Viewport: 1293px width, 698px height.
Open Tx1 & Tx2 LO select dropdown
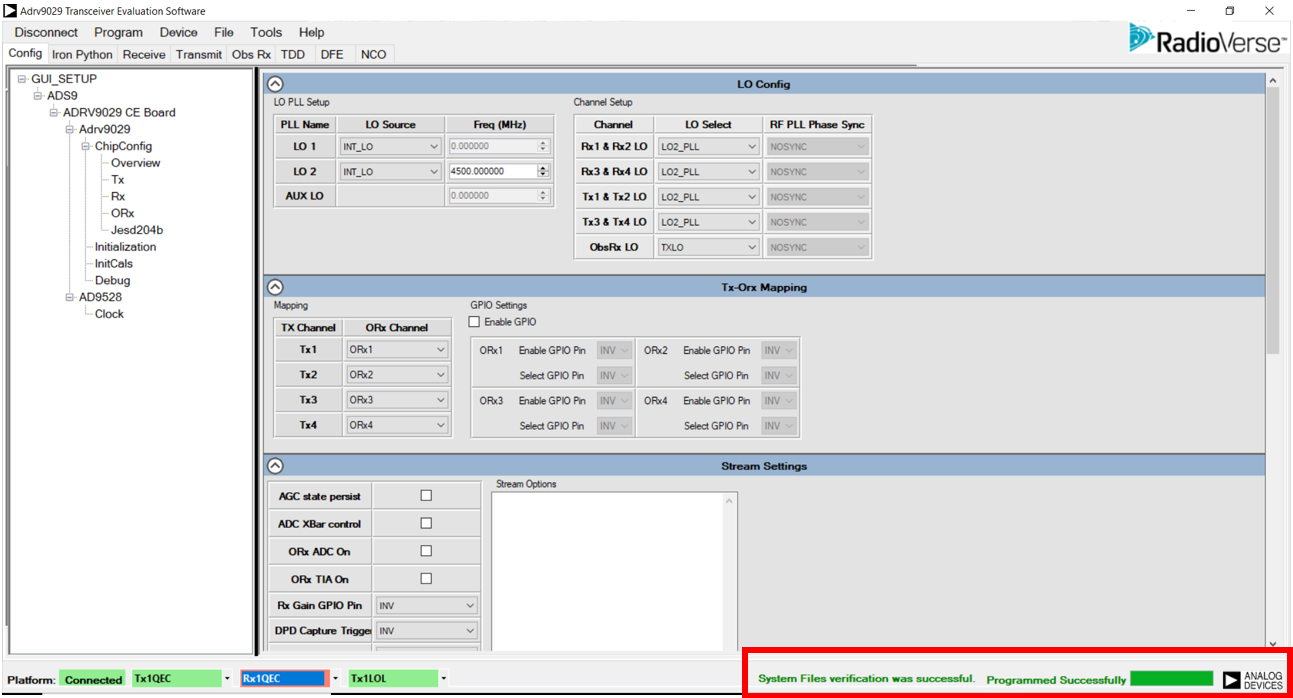(x=708, y=197)
